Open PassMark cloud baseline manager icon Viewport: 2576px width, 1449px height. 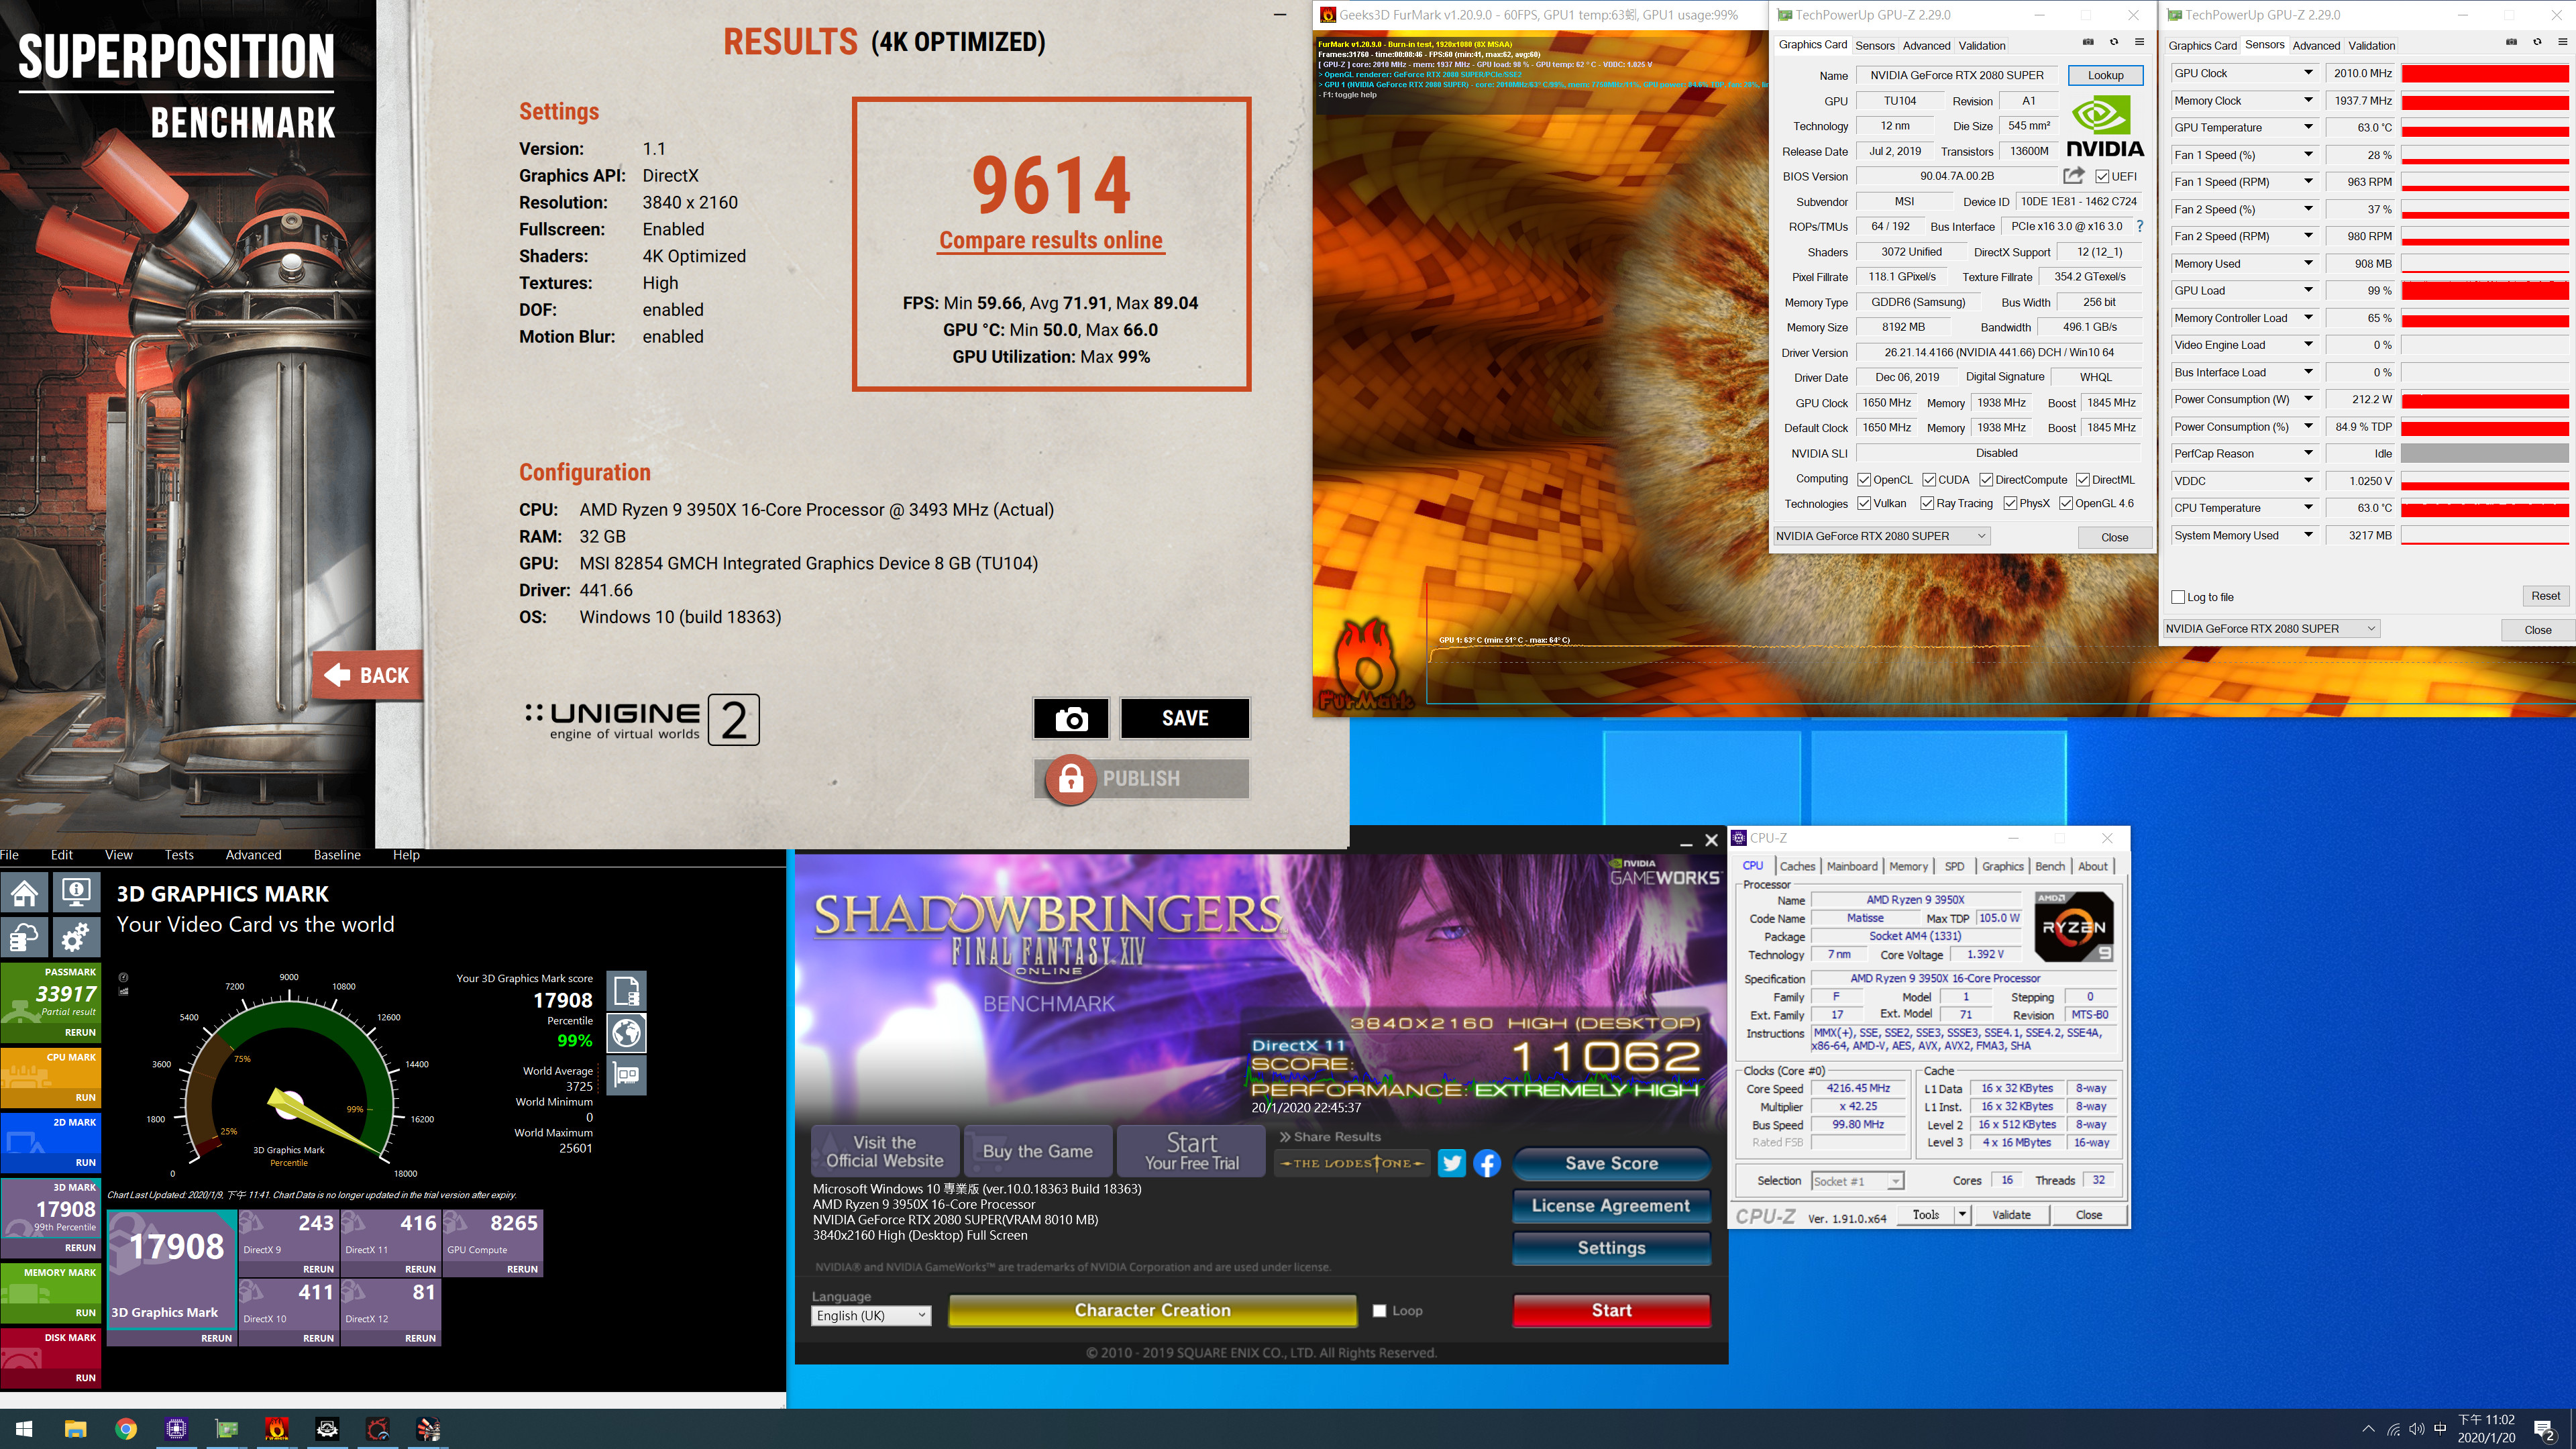(25, 938)
